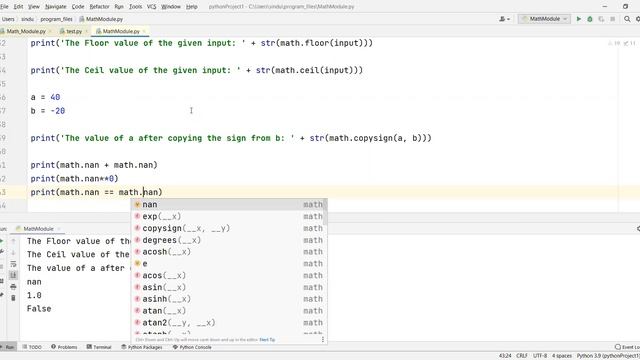This screenshot has width=640, height=360.
Task: Click the stop square in top toolbar
Action: point(612,19)
